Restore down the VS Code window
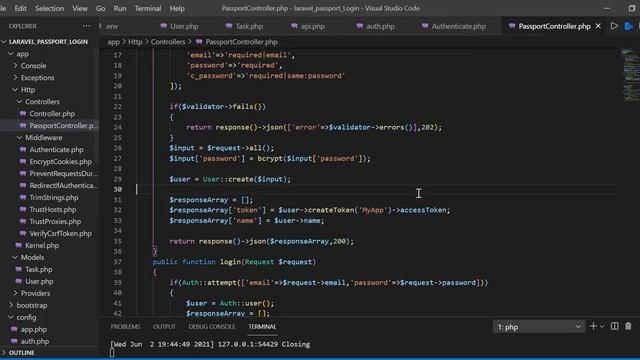 tap(632, 8)
